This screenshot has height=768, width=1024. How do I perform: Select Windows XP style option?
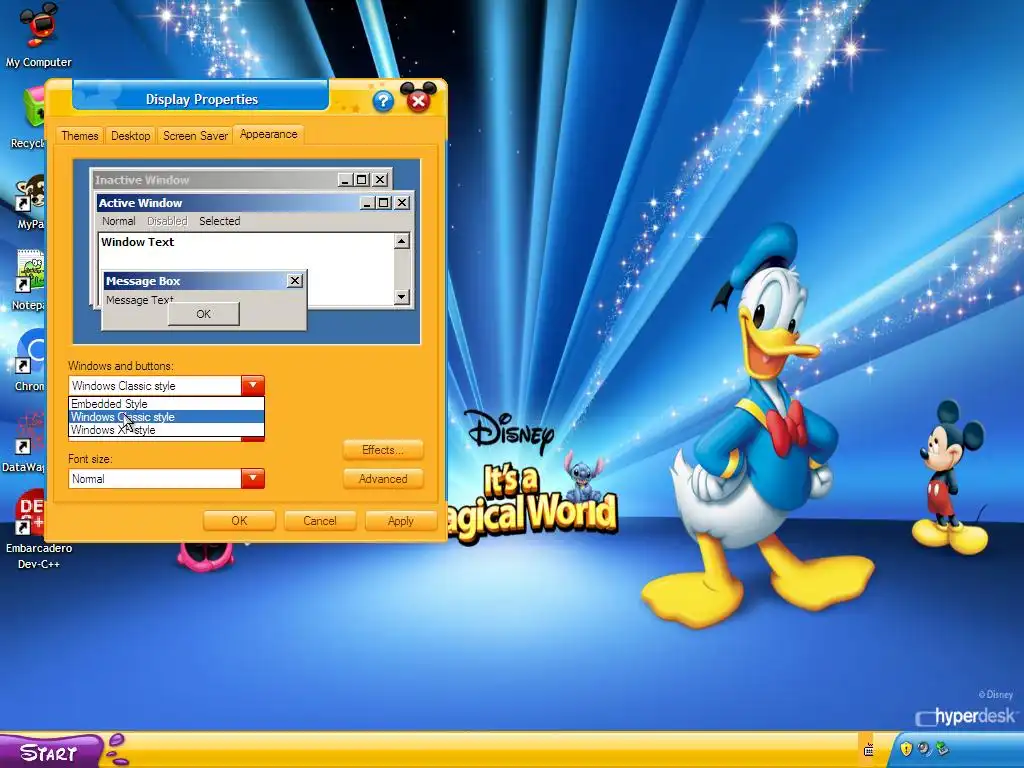pos(167,430)
